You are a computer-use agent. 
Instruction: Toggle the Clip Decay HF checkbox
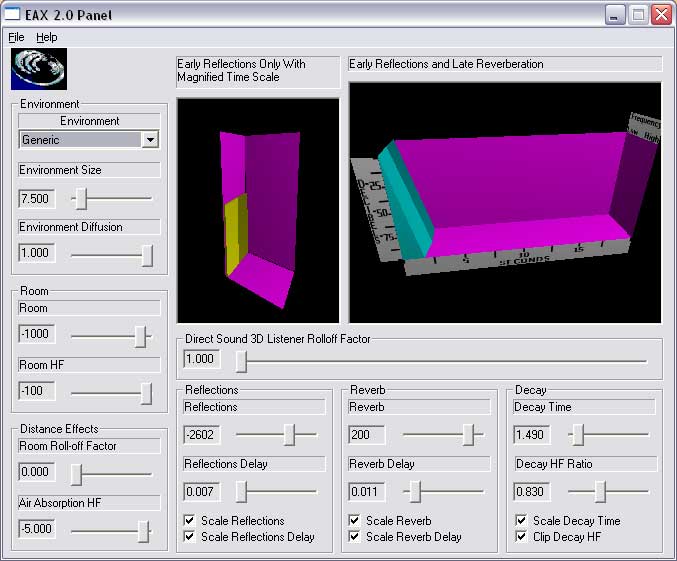tap(521, 536)
